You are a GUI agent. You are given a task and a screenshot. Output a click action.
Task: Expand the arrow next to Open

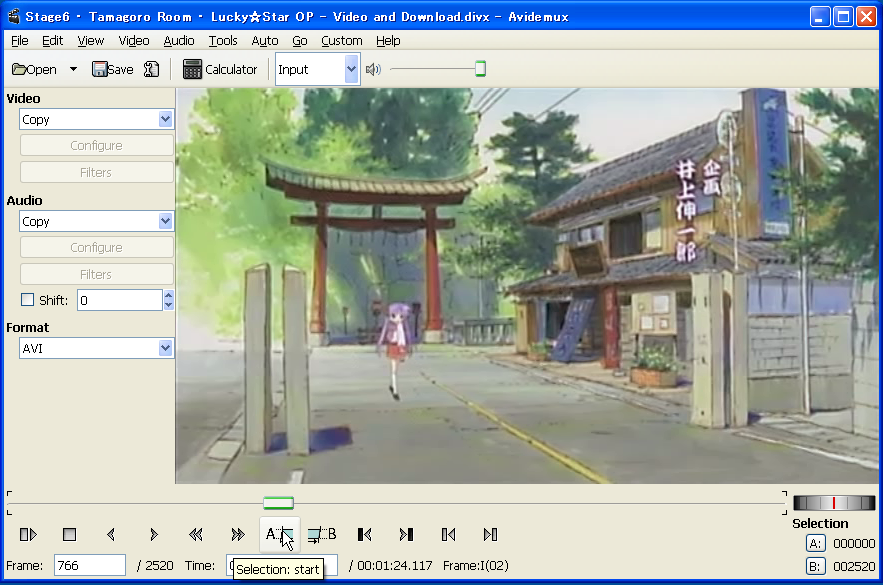(73, 69)
